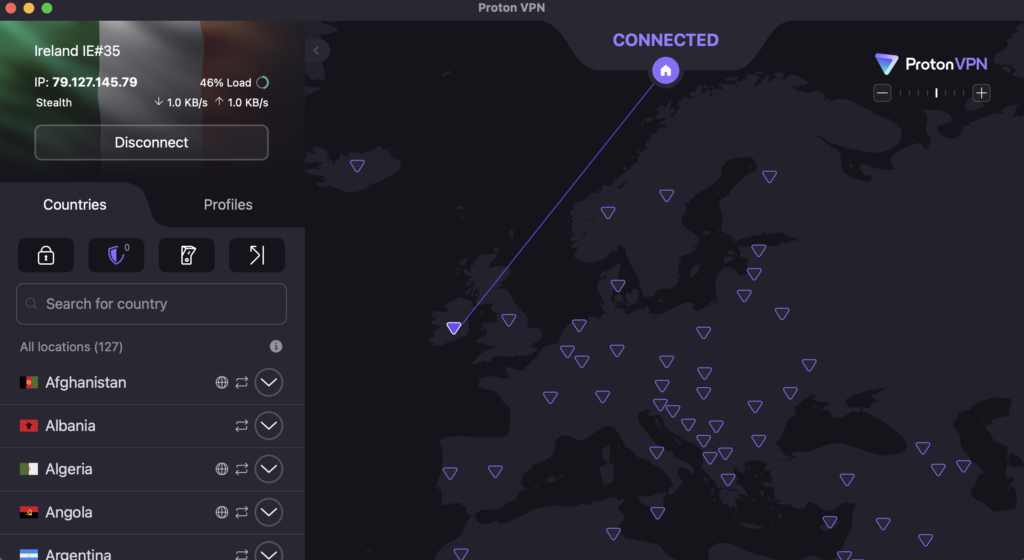Select the United Kingdom map marker
The image size is (1024, 560).
pyautogui.click(x=509, y=320)
